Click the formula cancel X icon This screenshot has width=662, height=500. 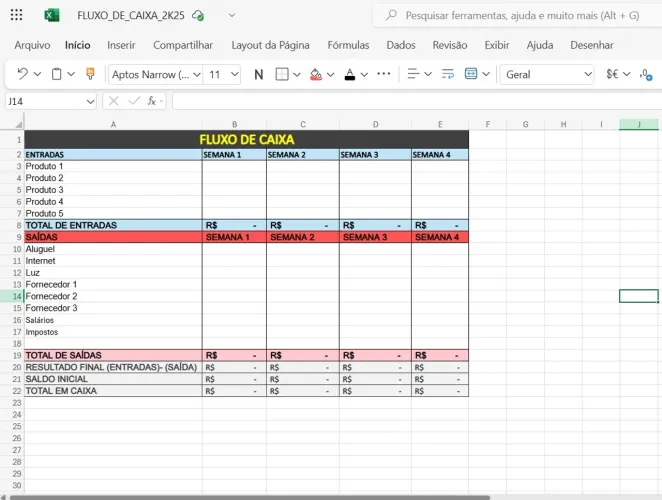(x=114, y=101)
